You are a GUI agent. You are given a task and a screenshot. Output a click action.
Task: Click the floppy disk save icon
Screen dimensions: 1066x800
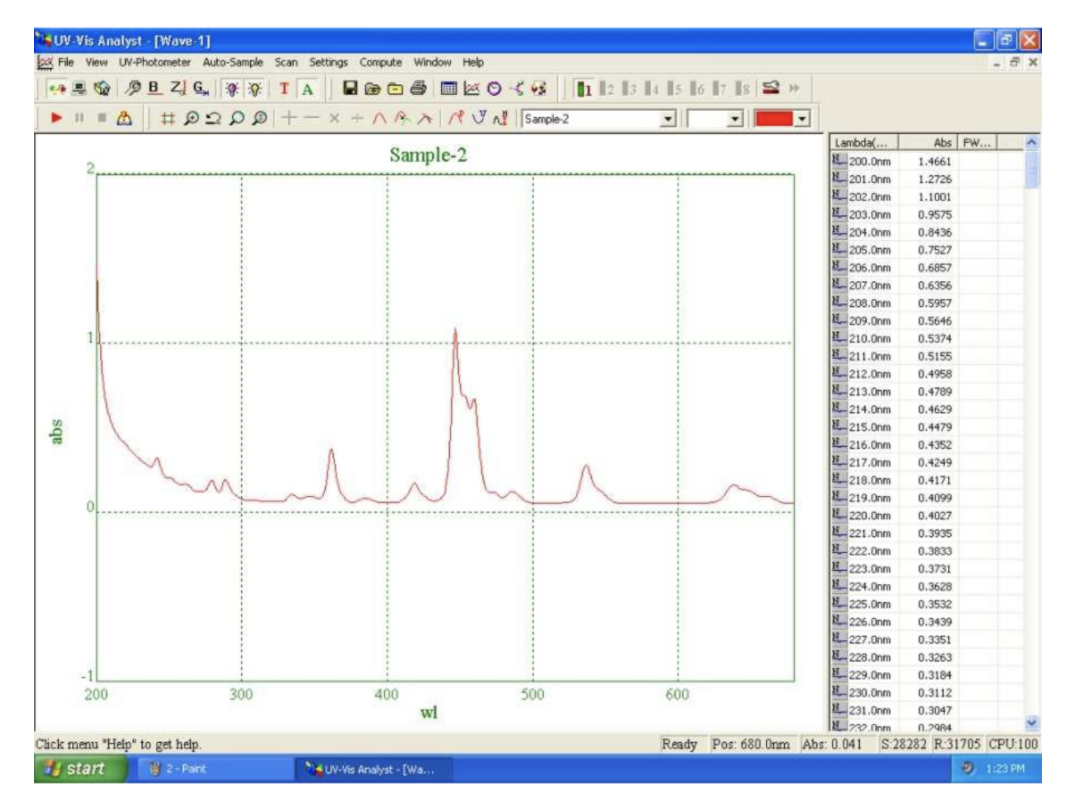(349, 88)
